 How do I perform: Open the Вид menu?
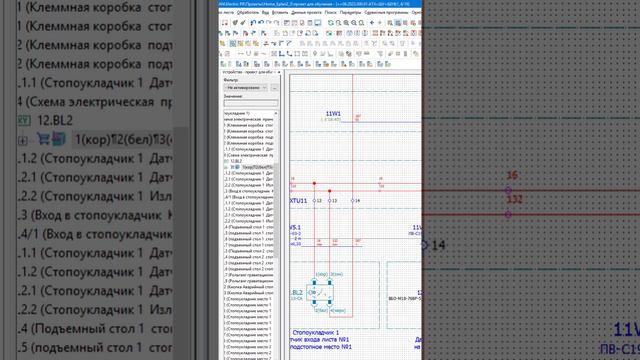[x=266, y=13]
